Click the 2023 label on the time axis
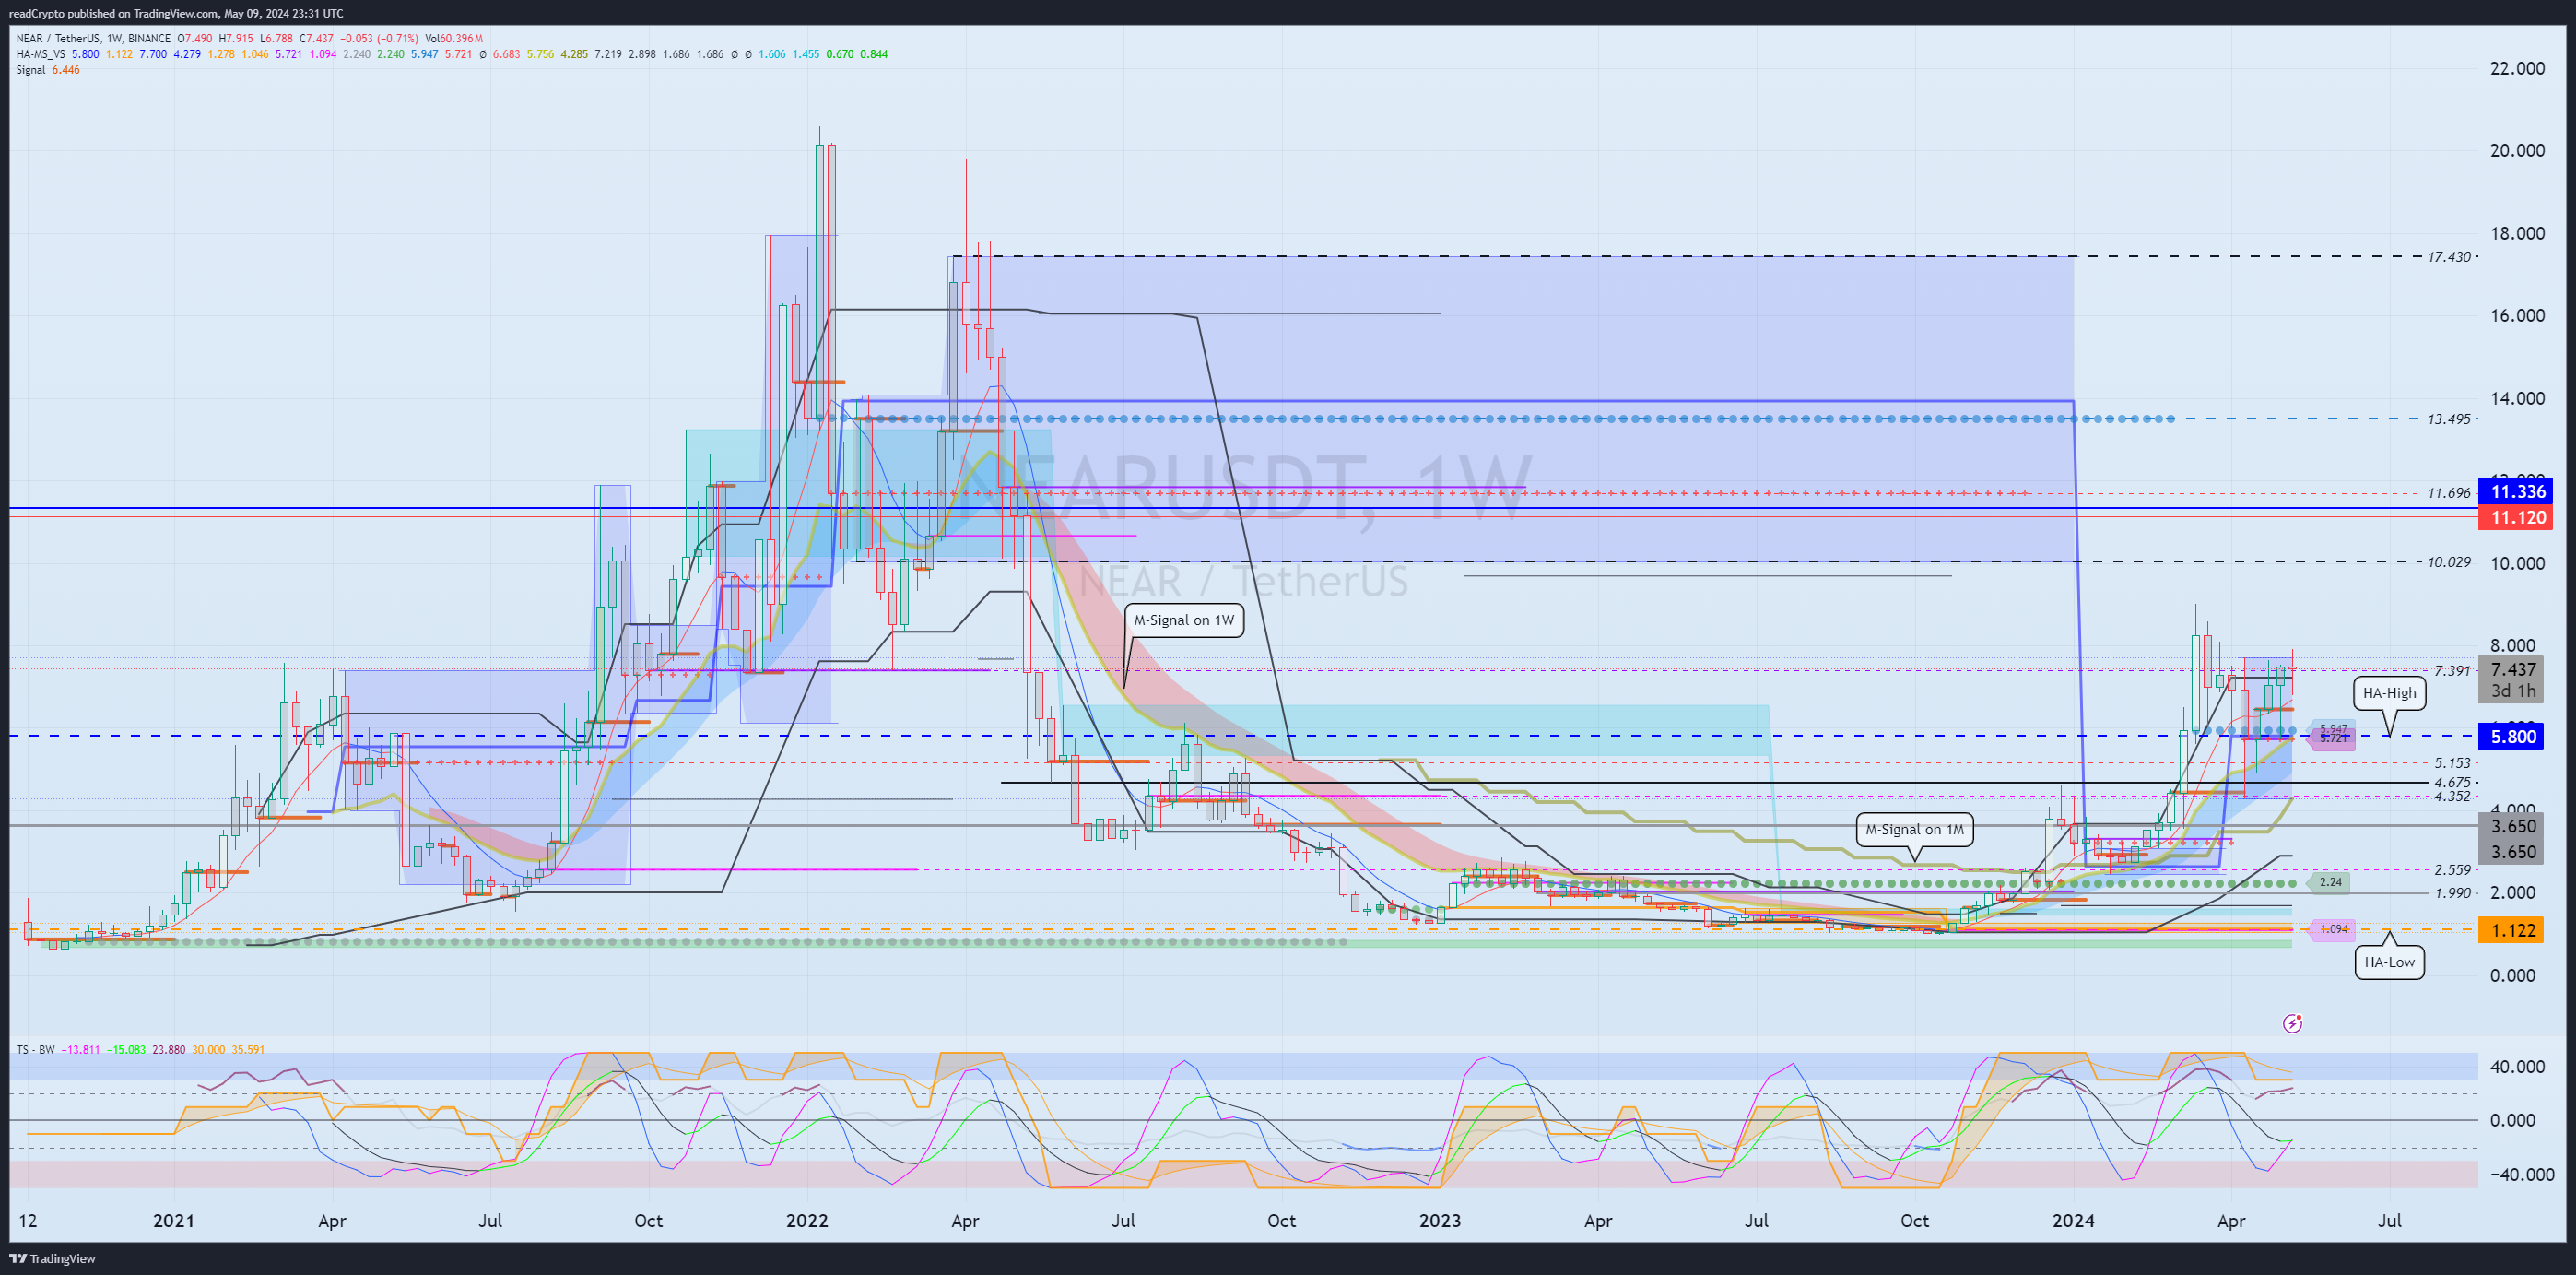Screen dimensions: 2576x1275 coord(1440,1220)
